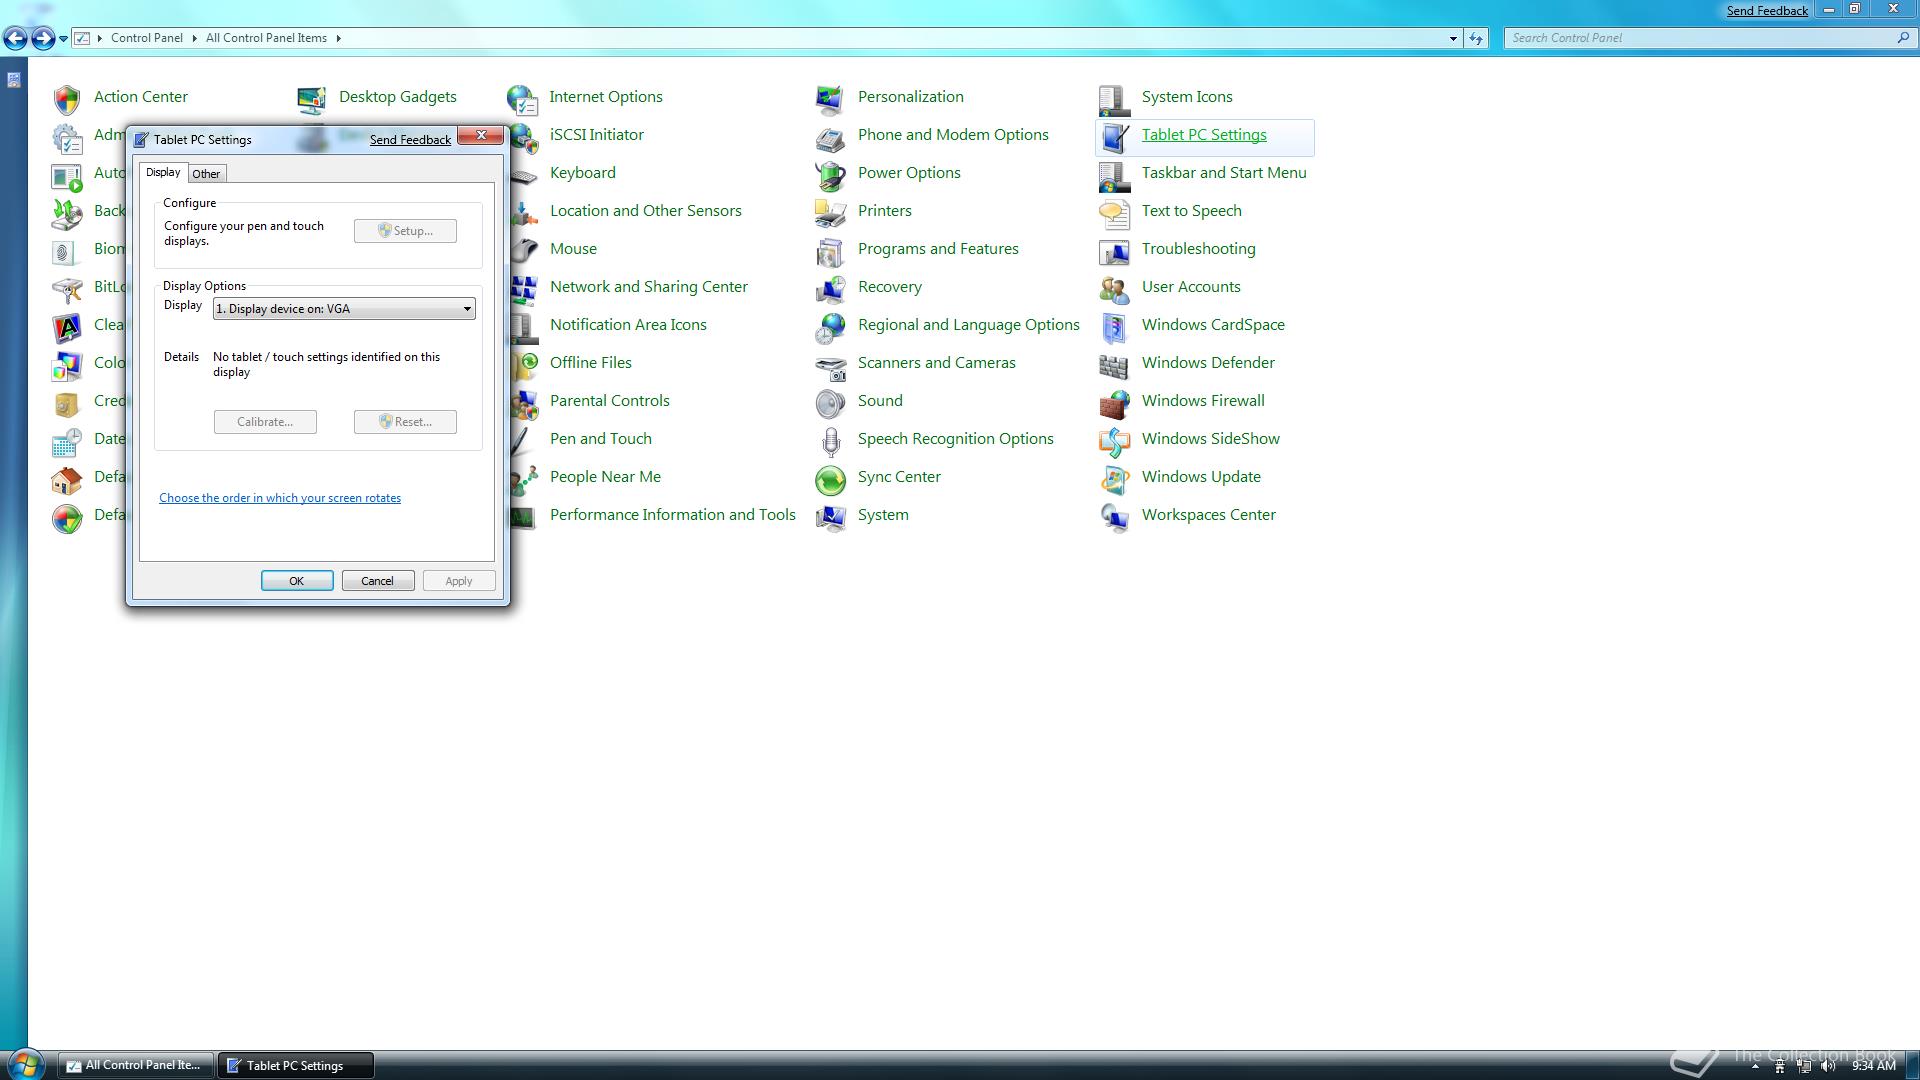Open the Action Center shield icon
Viewport: 1920px width, 1080px height.
point(67,99)
